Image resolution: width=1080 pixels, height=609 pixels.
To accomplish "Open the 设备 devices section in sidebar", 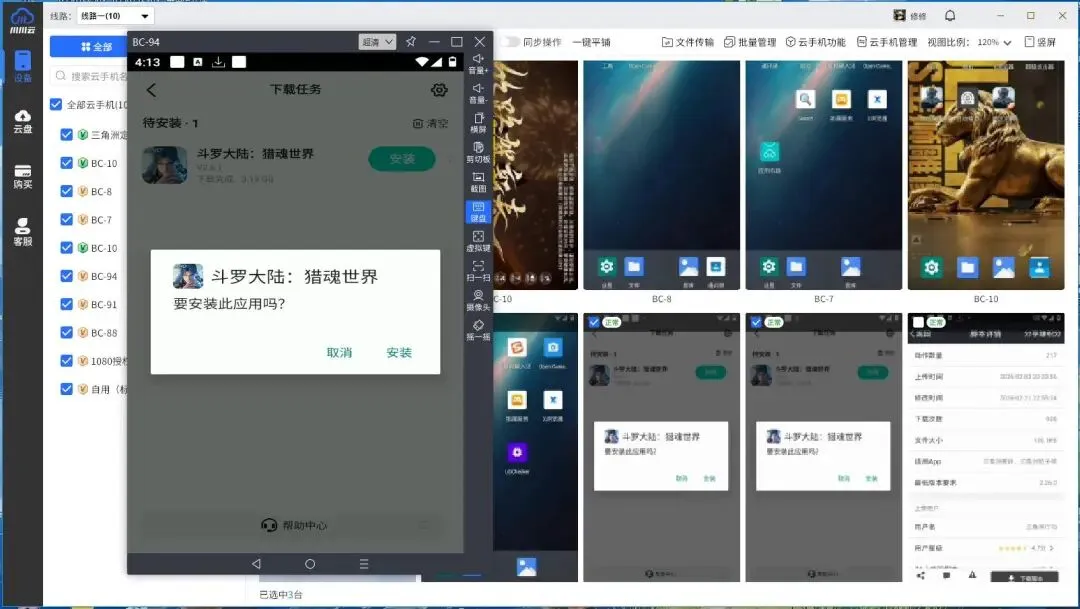I will click(23, 67).
